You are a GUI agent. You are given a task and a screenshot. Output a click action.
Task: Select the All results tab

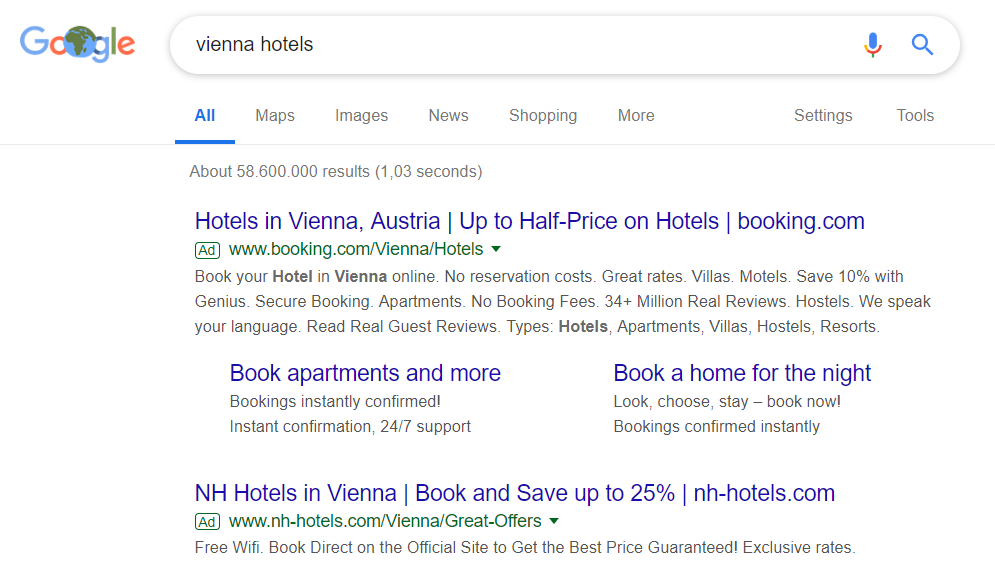(x=205, y=116)
